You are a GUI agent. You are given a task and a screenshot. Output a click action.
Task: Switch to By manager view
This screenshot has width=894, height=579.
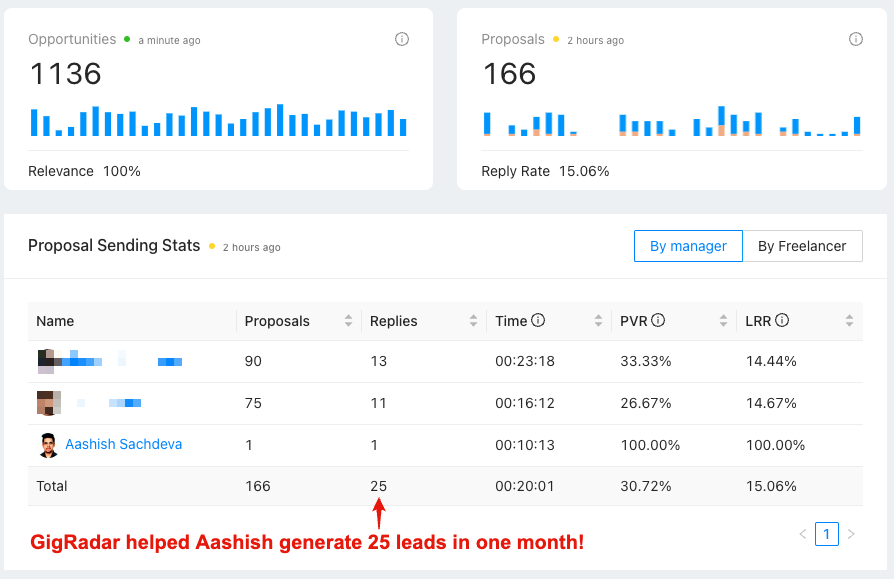click(x=688, y=246)
